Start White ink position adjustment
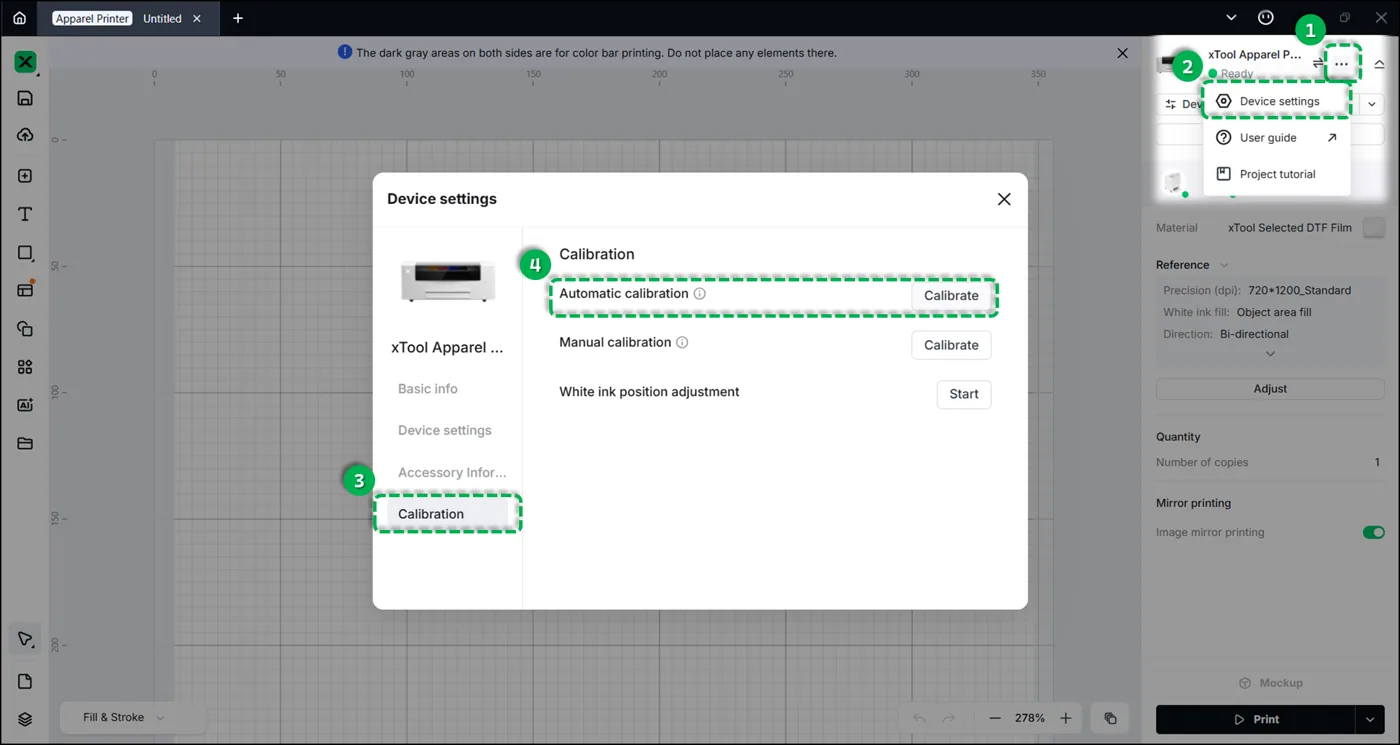 coord(964,394)
